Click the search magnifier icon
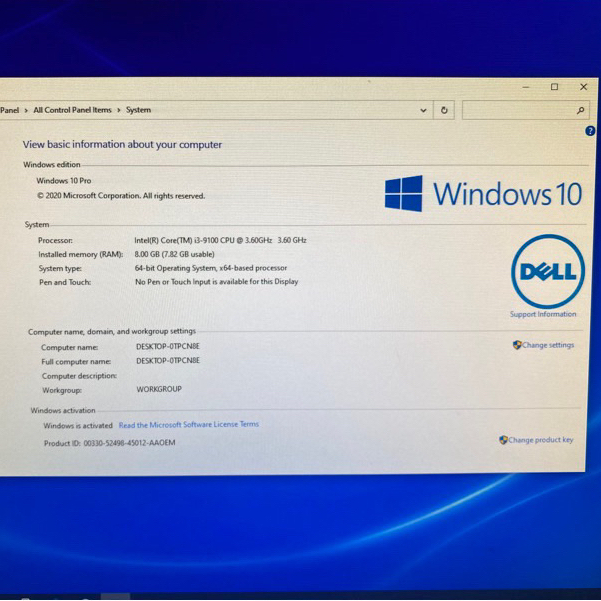Screen dimensions: 601x601 click(x=580, y=111)
